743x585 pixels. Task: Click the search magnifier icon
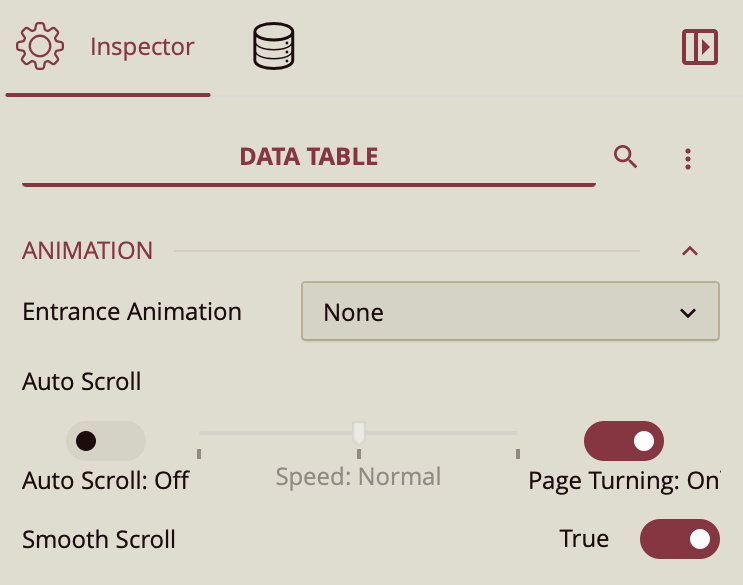626,157
